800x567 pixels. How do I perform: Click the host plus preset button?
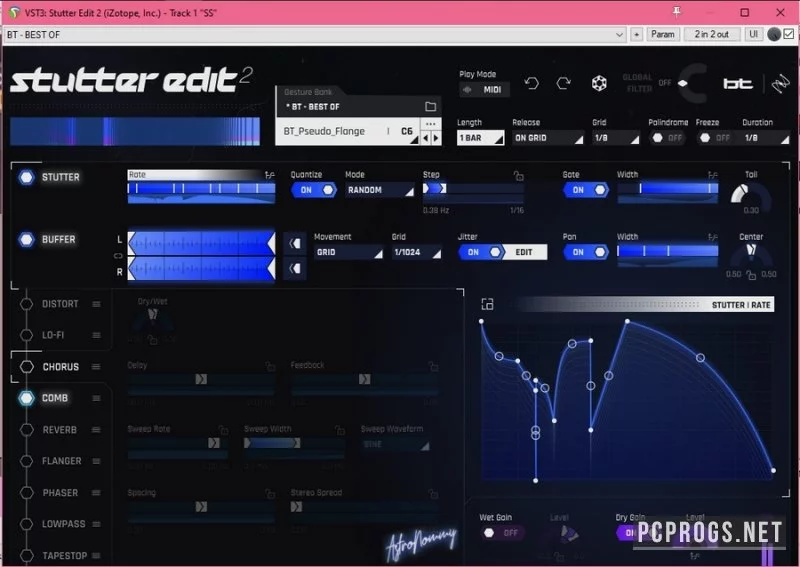(x=636, y=34)
